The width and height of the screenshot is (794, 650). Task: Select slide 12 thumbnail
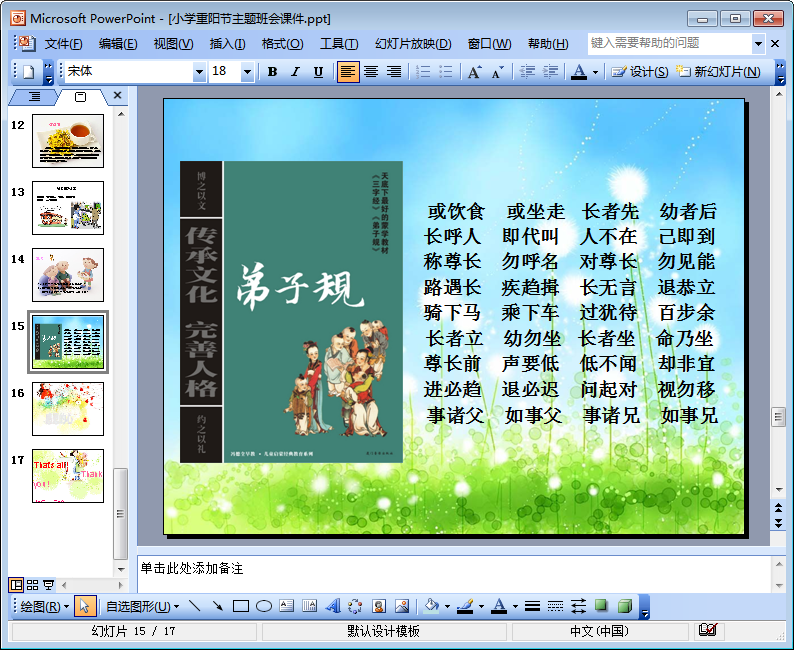tap(68, 141)
